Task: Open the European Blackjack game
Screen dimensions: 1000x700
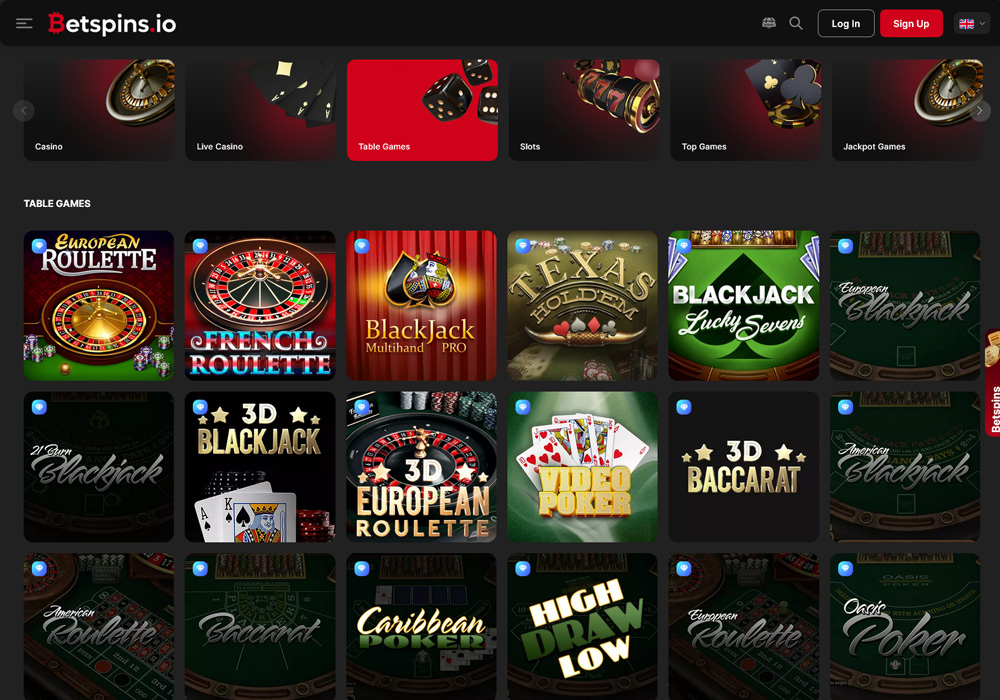Action: click(905, 305)
